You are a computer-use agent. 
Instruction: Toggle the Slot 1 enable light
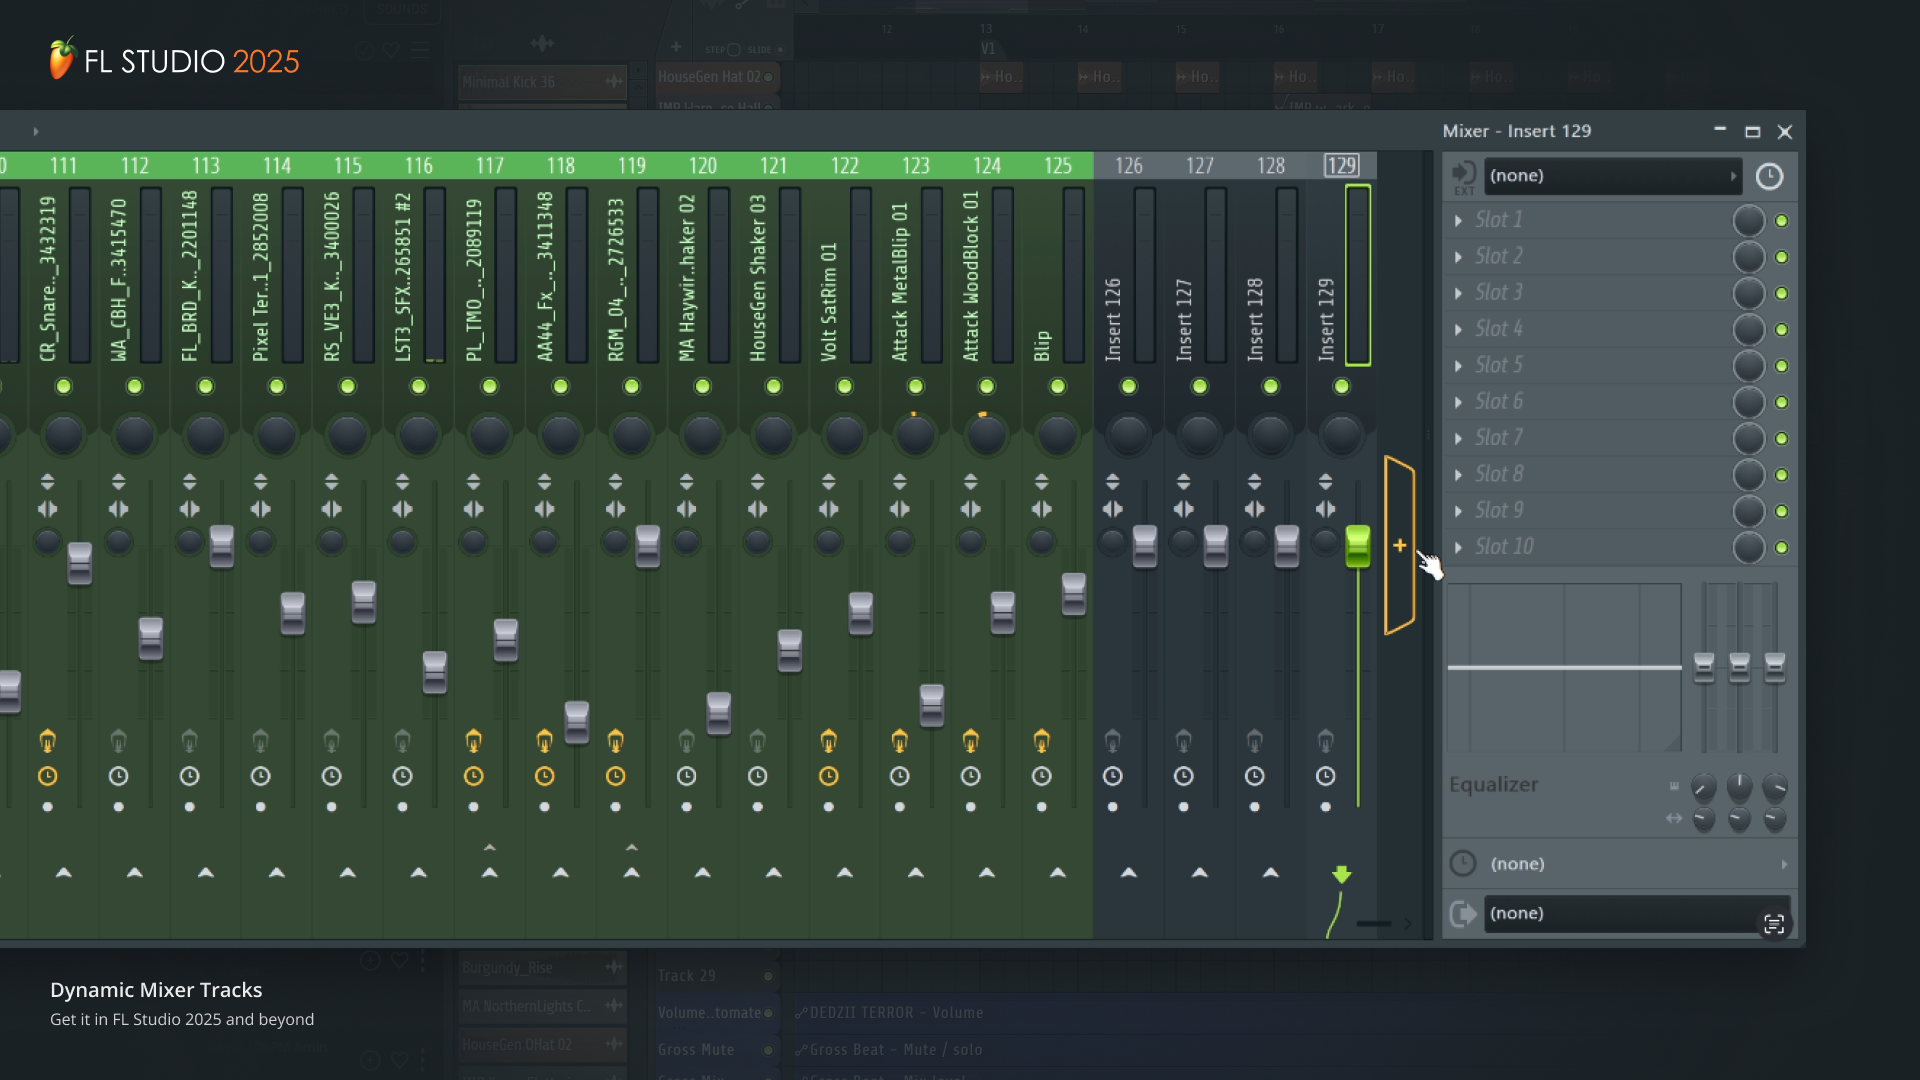coord(1781,221)
